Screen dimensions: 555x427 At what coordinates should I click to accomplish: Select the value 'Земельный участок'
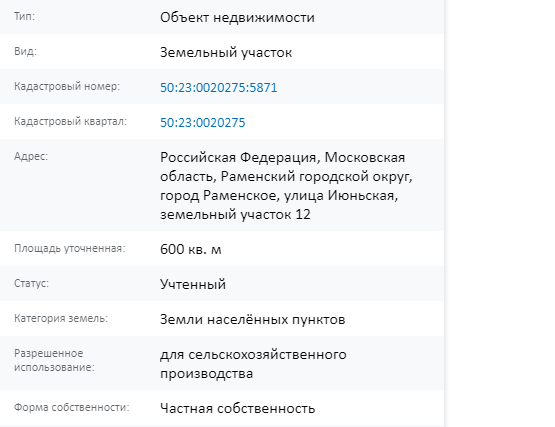click(x=226, y=52)
